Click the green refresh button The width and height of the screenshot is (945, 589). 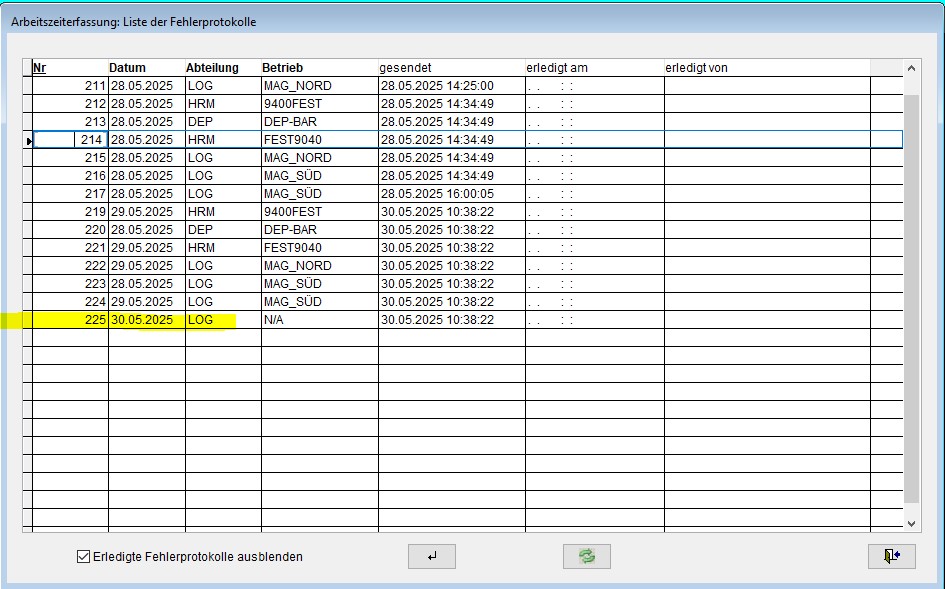586,556
